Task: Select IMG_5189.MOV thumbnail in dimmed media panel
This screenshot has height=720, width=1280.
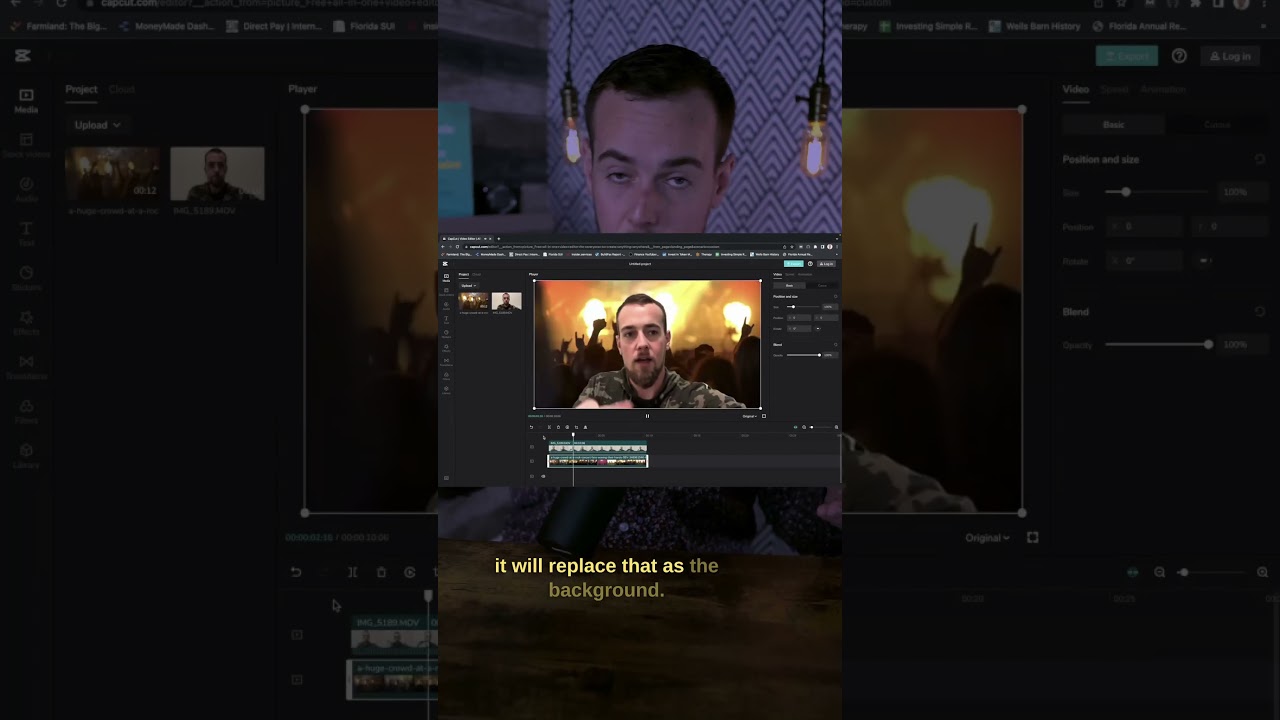Action: coord(217,174)
